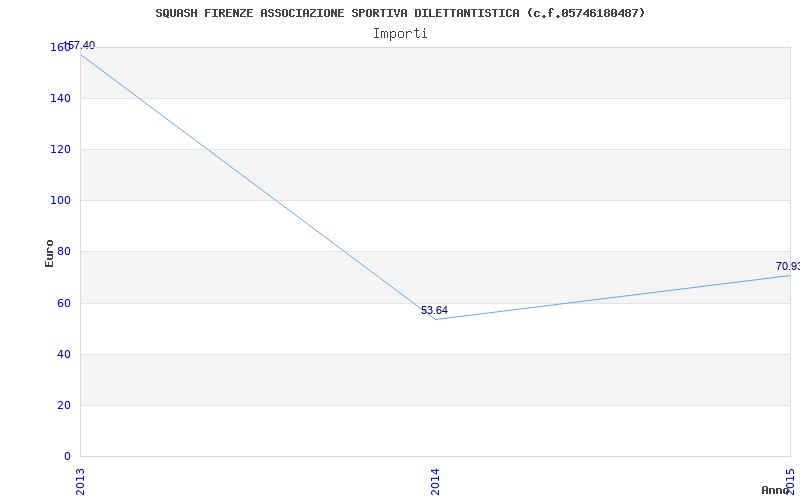Click the 100 y-axis value
The image size is (800, 500).
click(x=60, y=201)
